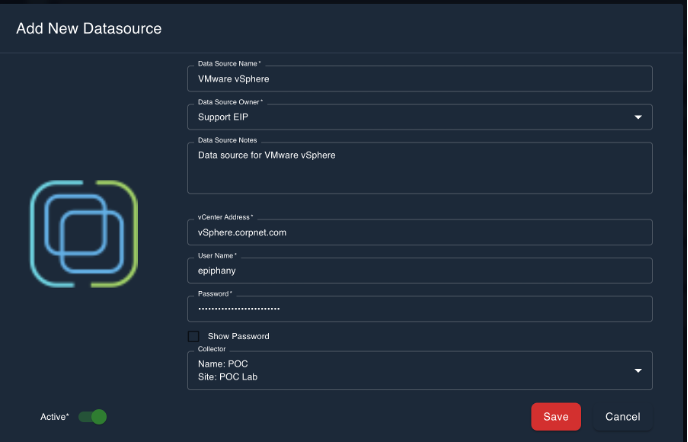Tick the Show Password checkbox

pos(194,336)
